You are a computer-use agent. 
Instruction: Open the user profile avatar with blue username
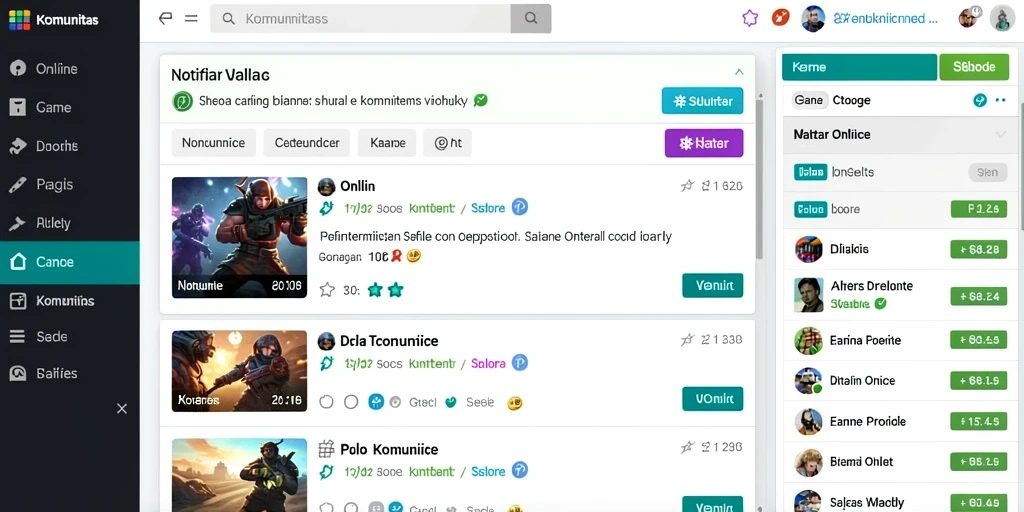point(813,18)
